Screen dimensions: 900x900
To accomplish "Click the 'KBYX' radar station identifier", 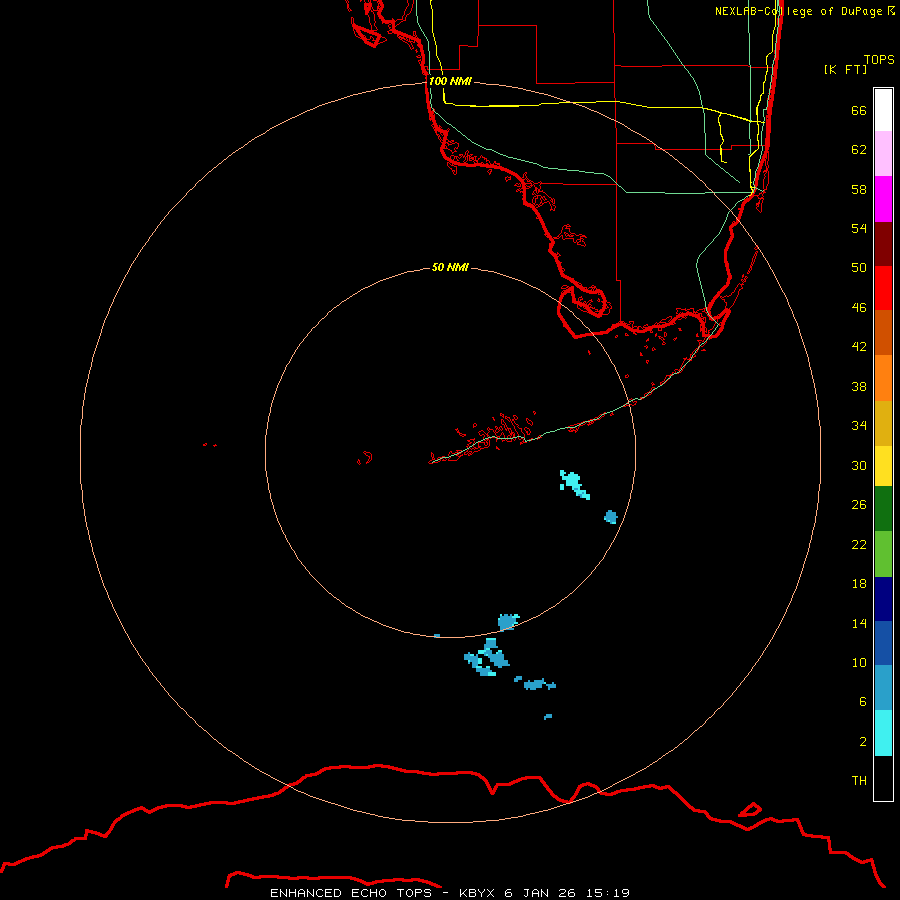I will 476,893.
